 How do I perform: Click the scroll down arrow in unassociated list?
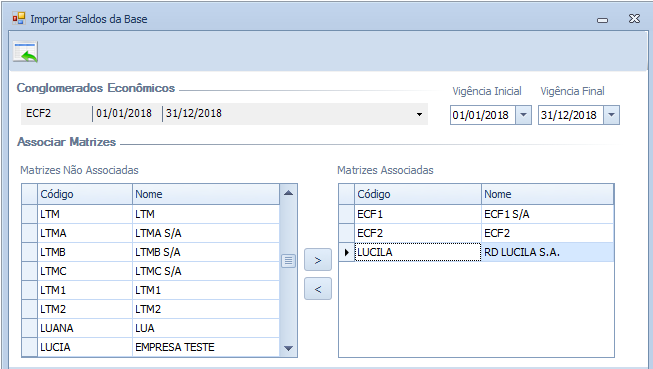click(x=288, y=348)
